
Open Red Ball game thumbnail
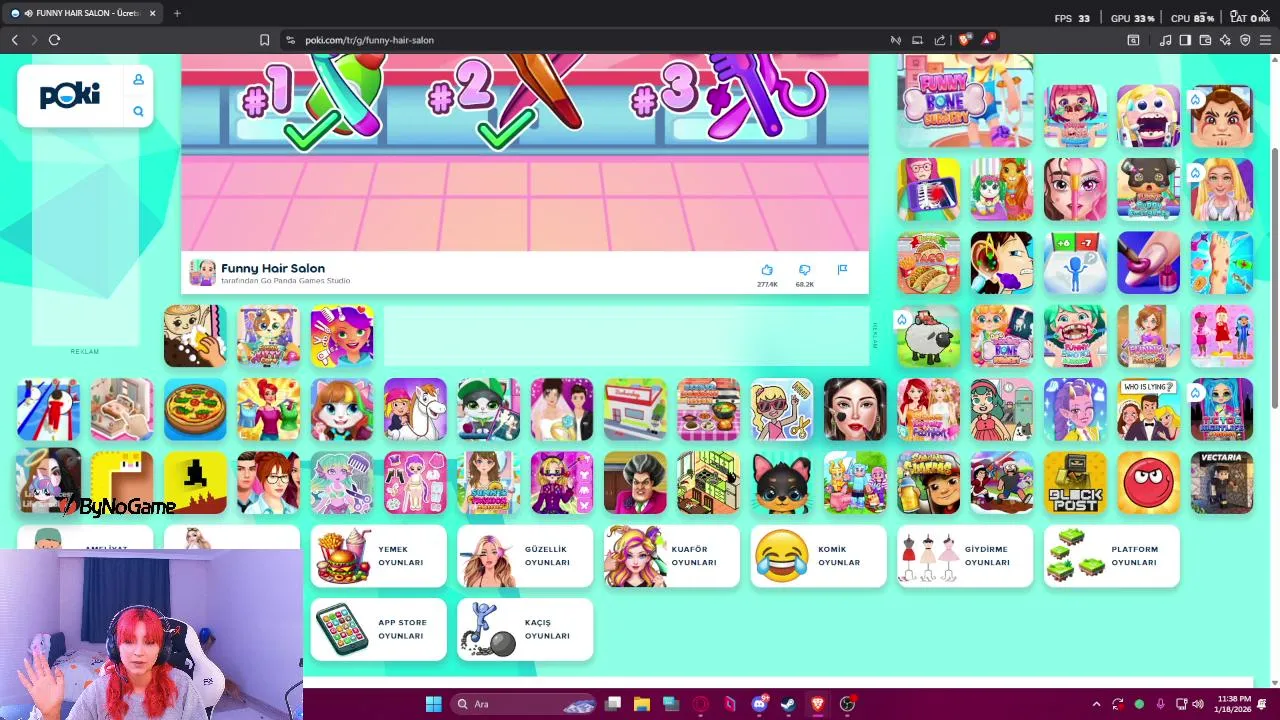(x=1148, y=482)
